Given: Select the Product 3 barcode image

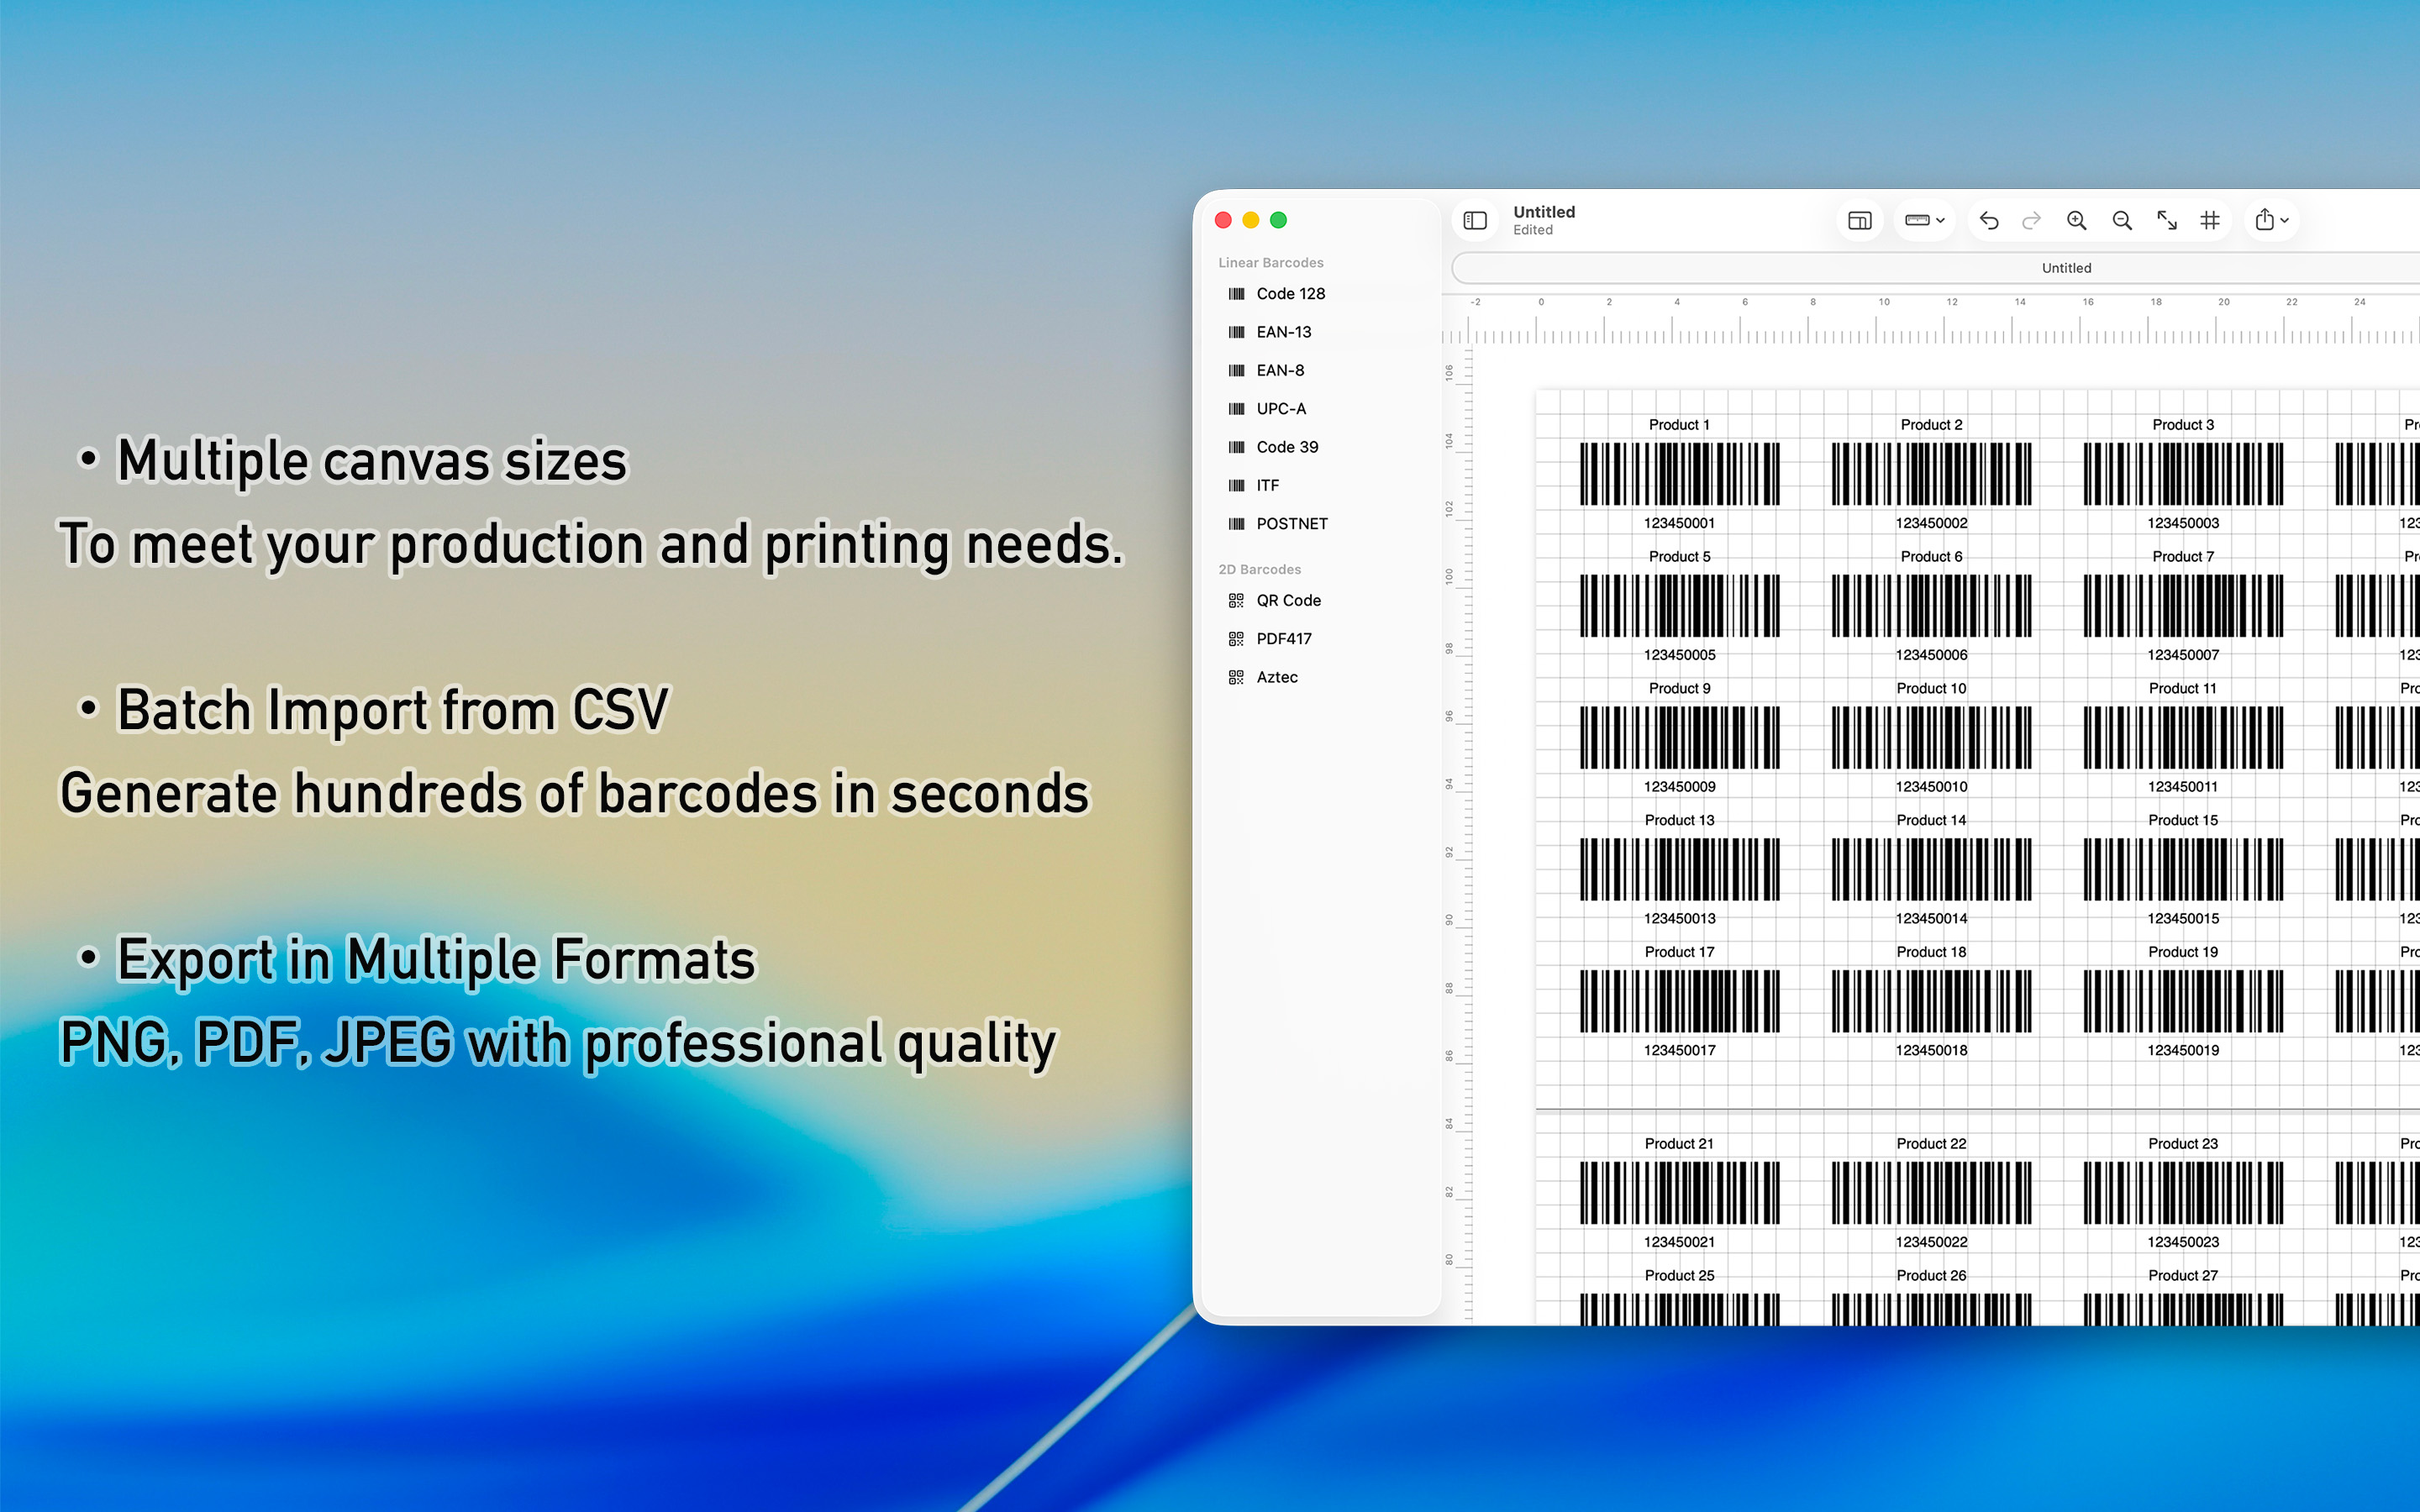Looking at the screenshot, I should [x=2184, y=474].
